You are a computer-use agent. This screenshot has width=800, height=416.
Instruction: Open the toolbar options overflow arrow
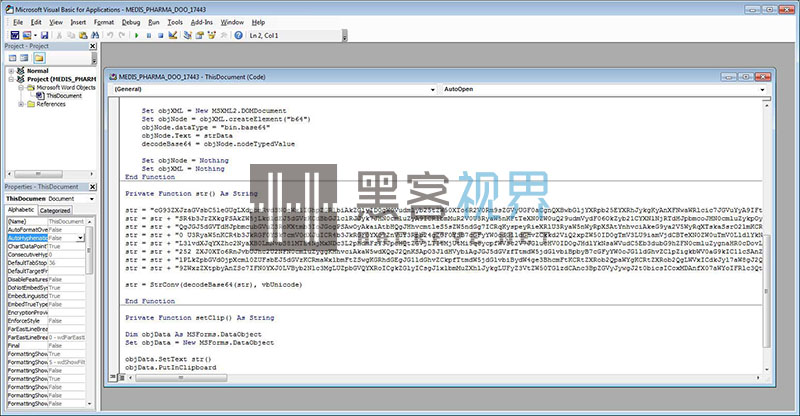pos(344,36)
